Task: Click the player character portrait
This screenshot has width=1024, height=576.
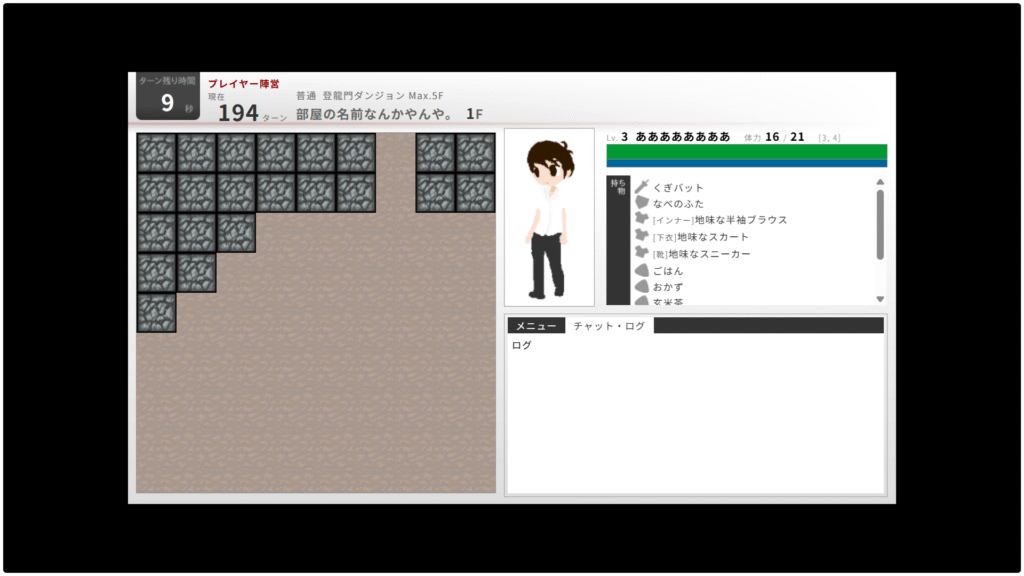Action: pyautogui.click(x=549, y=217)
